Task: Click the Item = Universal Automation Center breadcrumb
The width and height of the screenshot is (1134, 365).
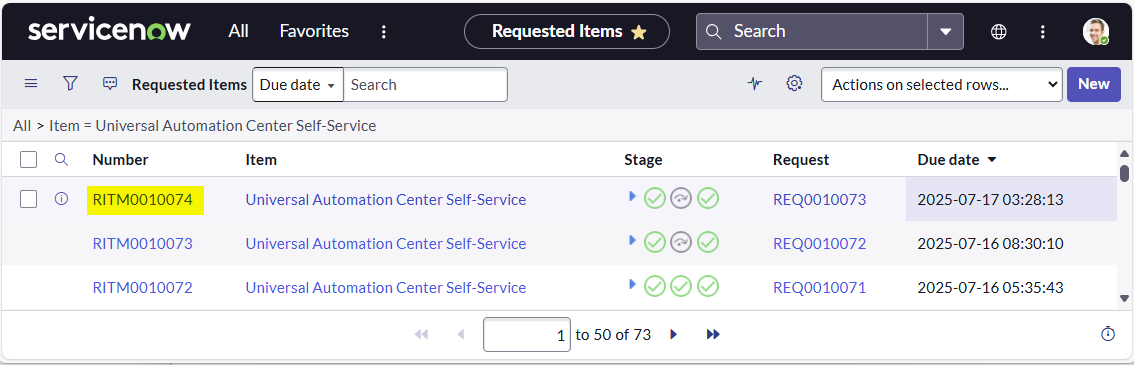Action: point(213,126)
